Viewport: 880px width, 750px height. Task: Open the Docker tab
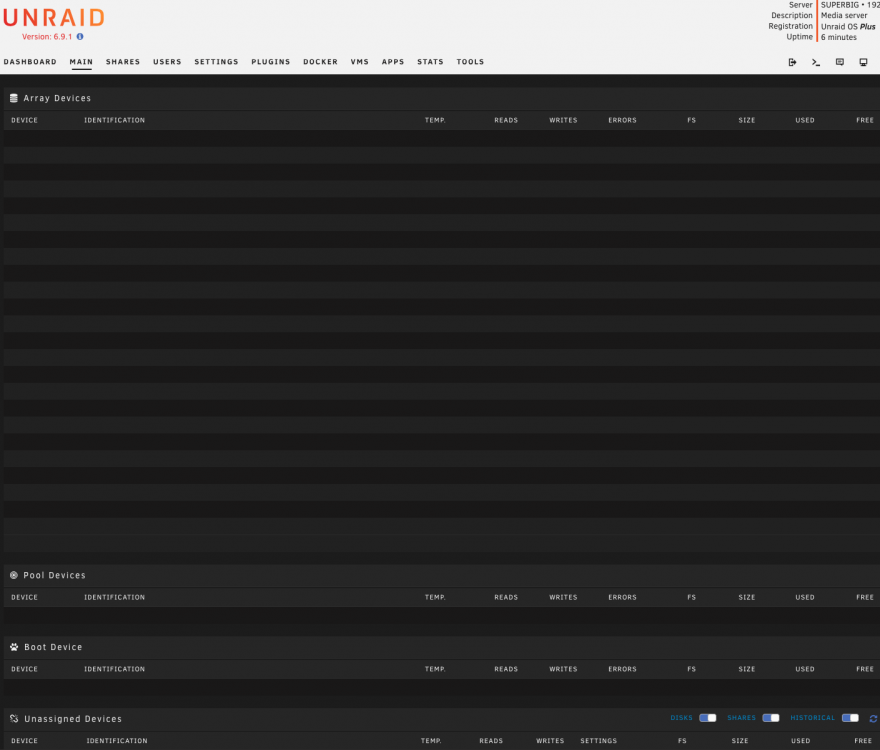point(320,62)
